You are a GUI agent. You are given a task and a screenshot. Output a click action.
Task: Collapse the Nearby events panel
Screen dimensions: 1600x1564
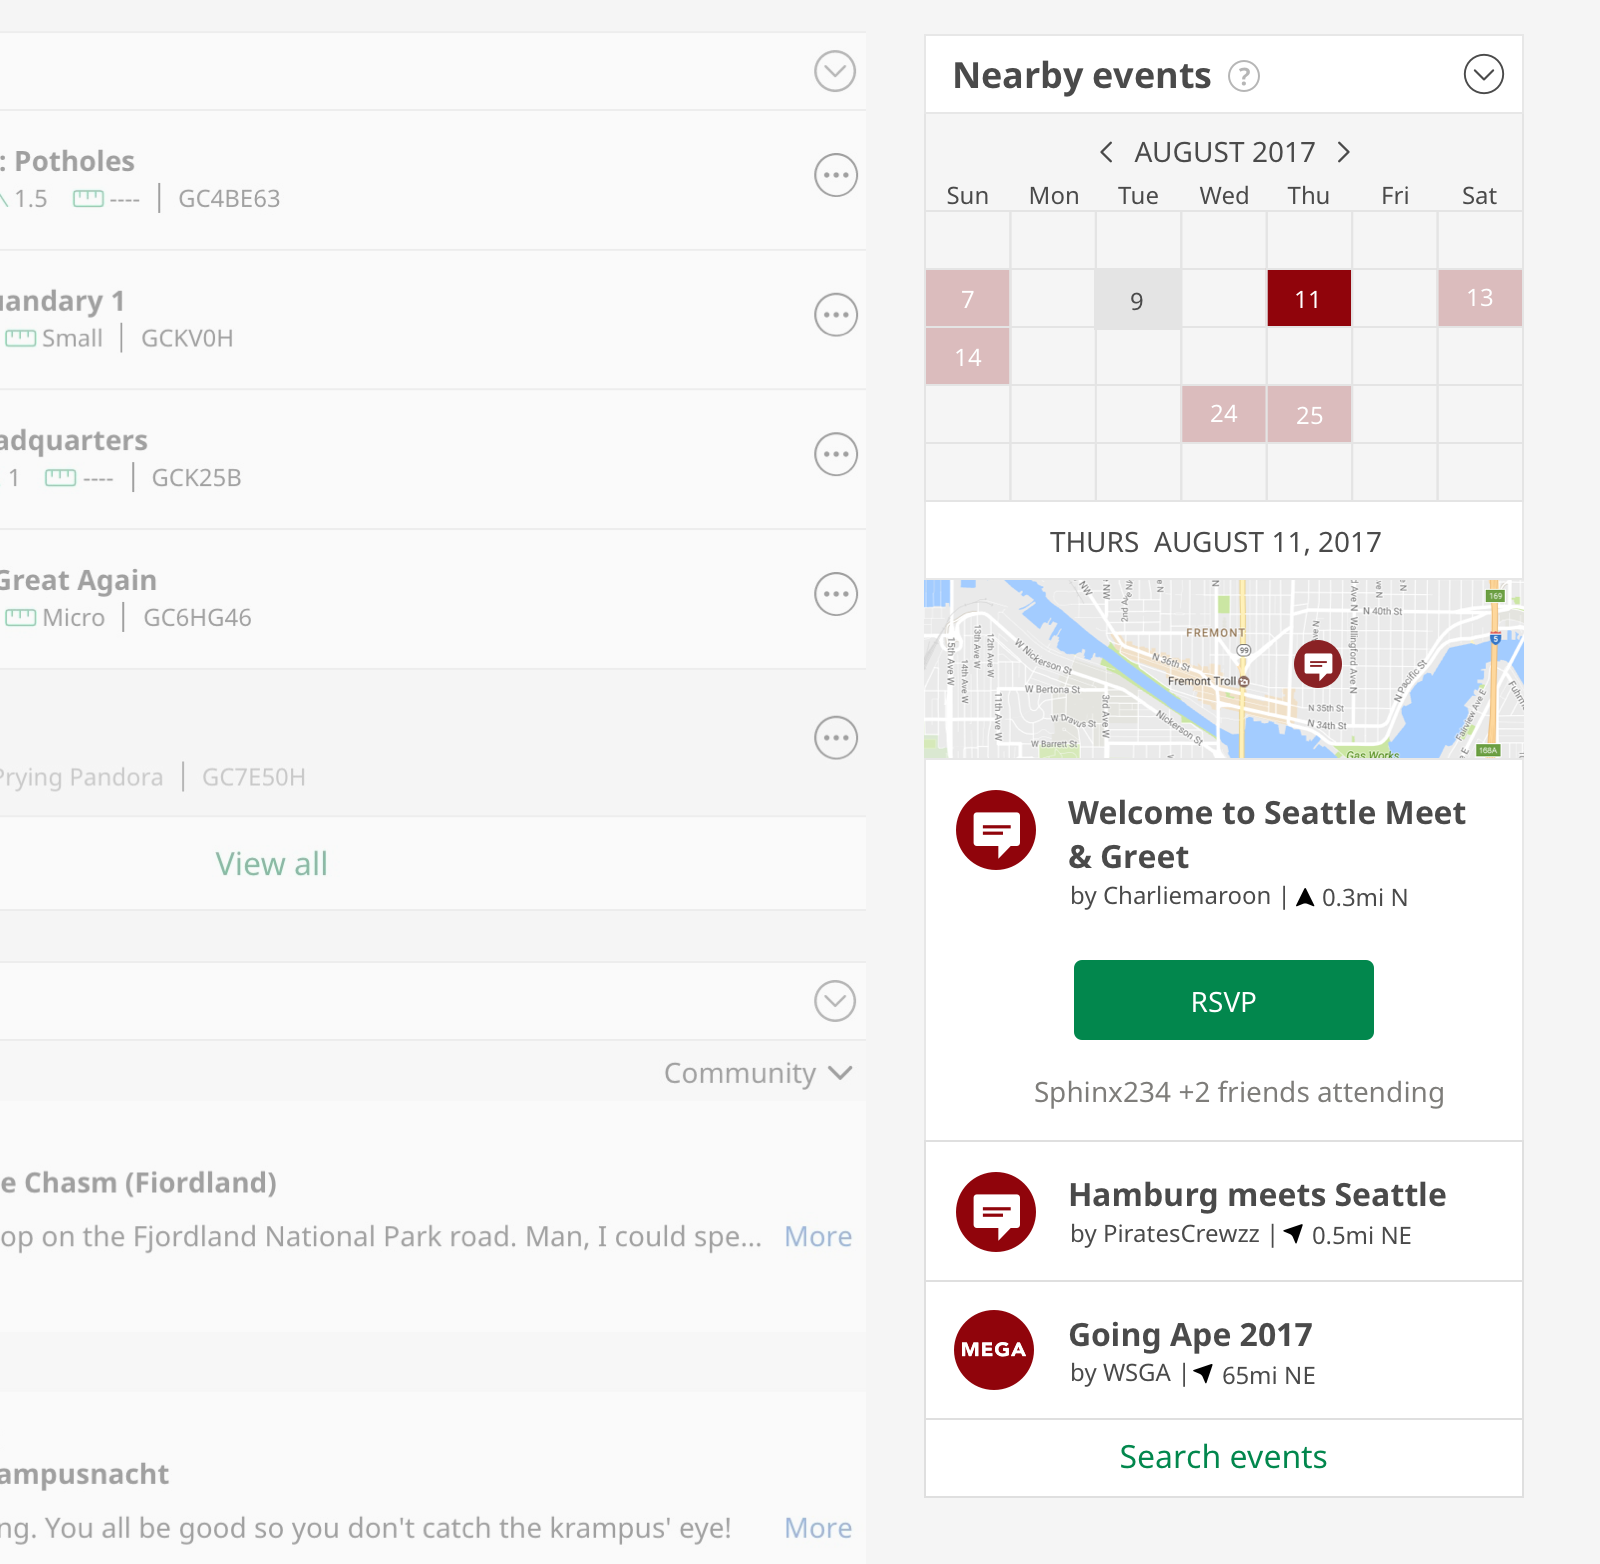click(x=1483, y=74)
